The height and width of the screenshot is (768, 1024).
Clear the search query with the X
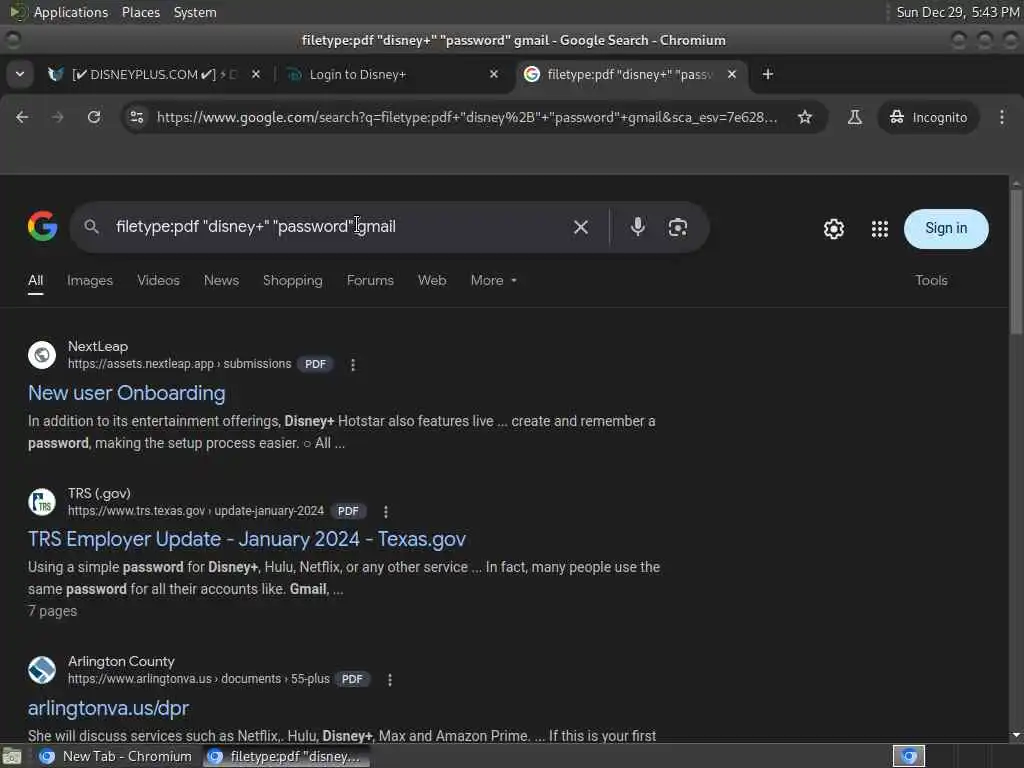(581, 227)
